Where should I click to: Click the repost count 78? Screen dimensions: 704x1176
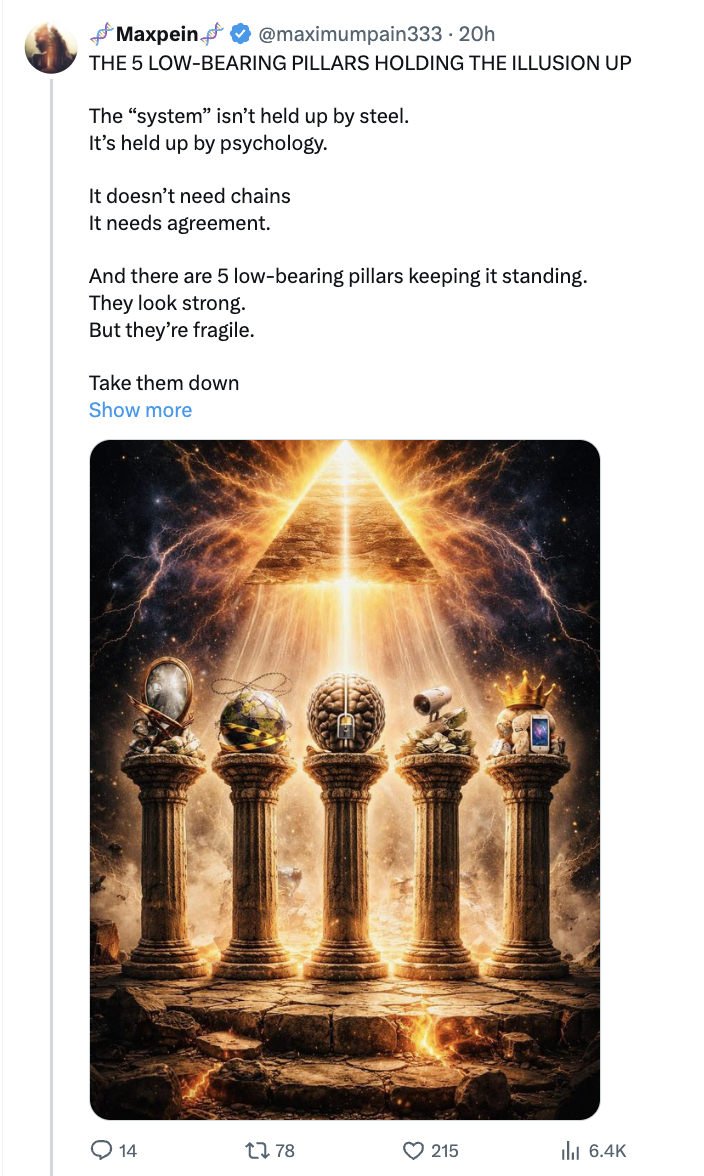pos(285,1151)
